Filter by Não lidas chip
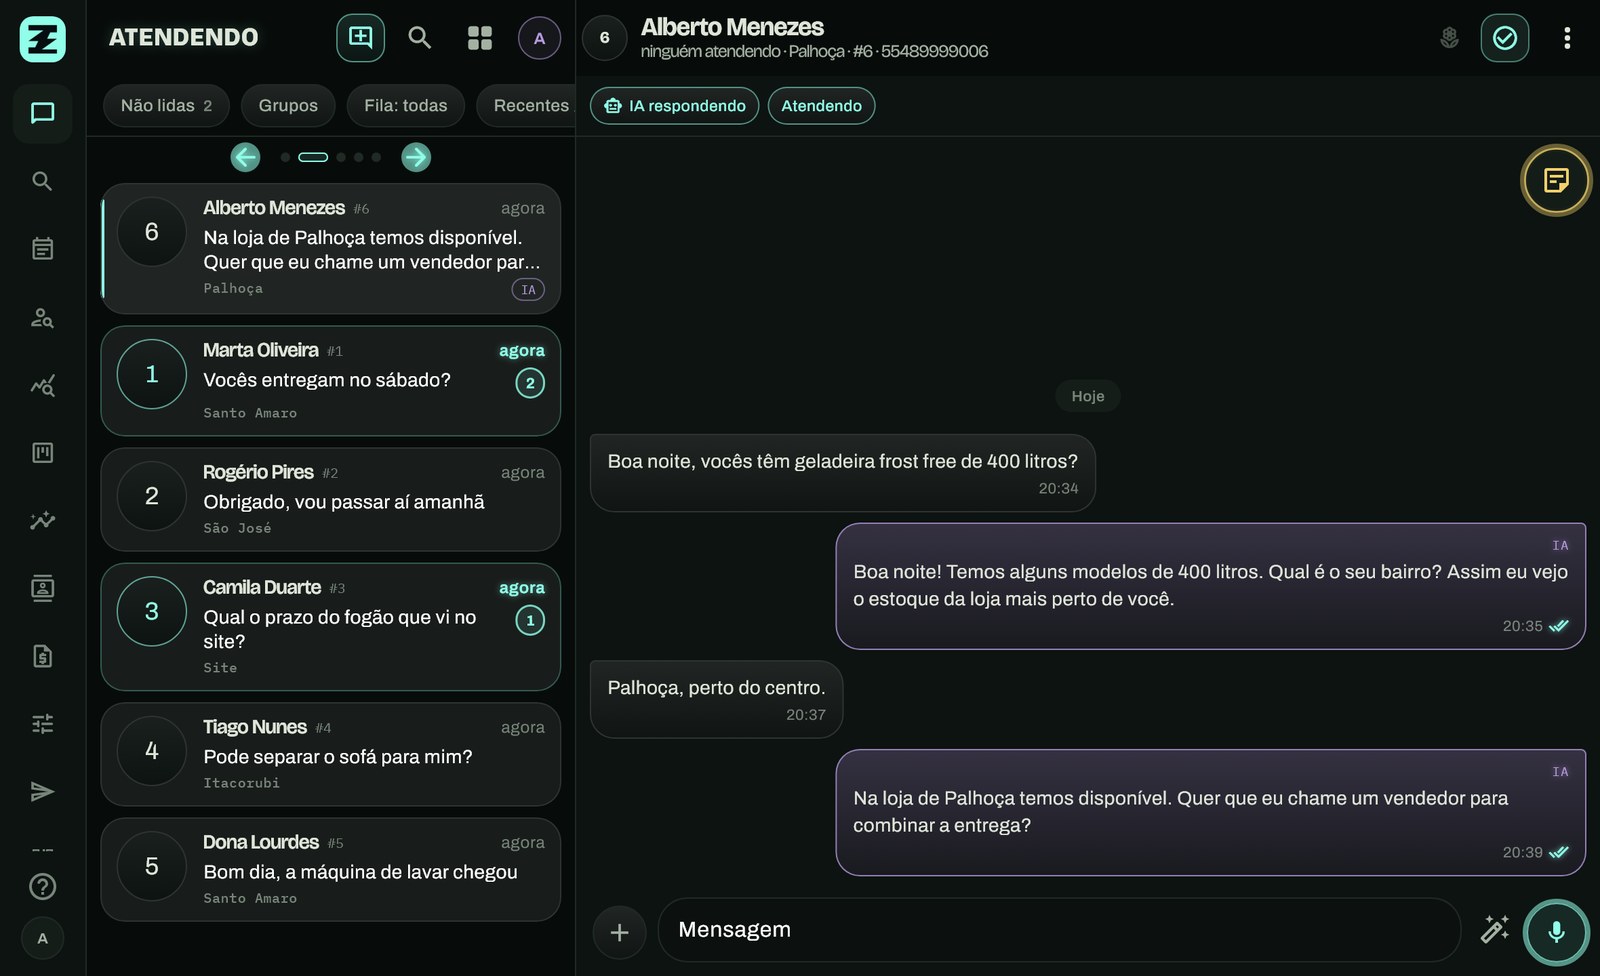Screen dimensions: 1600x976 pyautogui.click(x=166, y=105)
